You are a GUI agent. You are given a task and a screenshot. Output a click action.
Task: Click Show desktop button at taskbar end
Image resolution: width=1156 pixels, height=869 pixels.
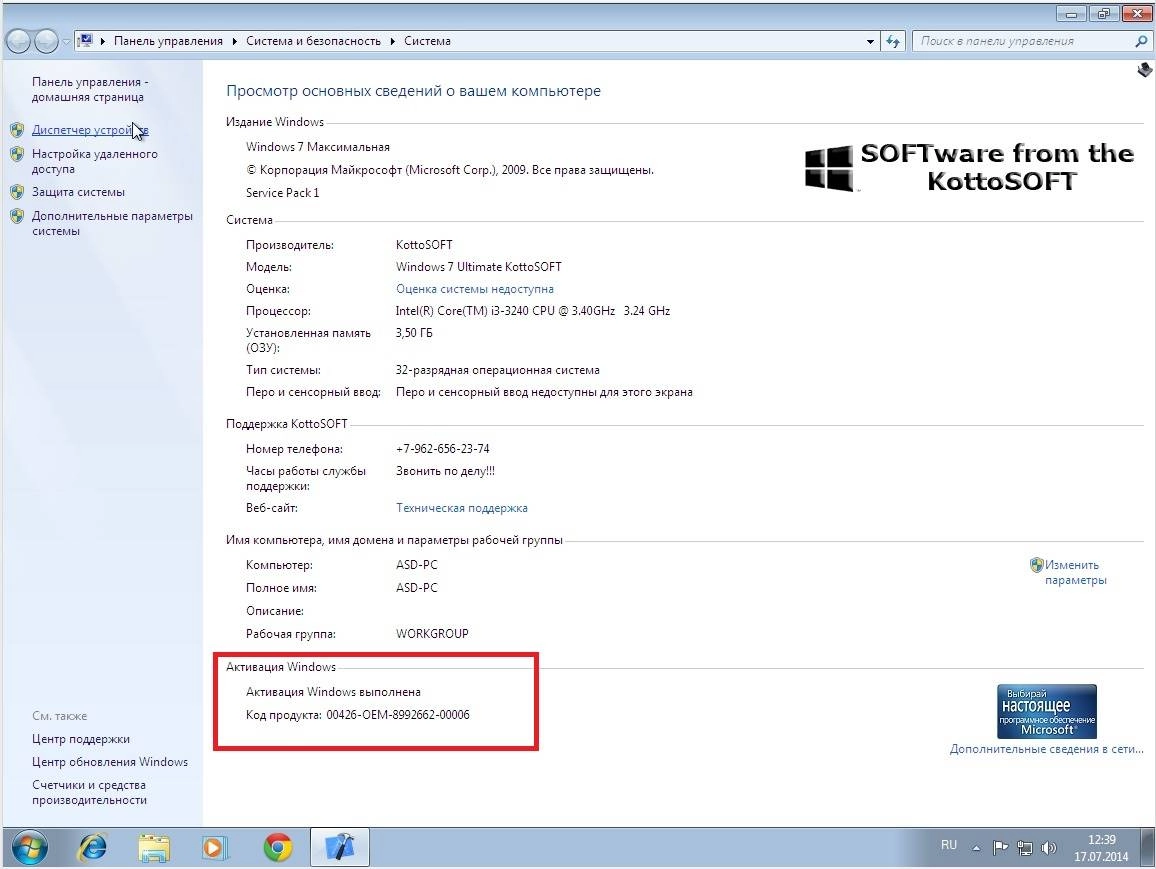pos(1147,848)
